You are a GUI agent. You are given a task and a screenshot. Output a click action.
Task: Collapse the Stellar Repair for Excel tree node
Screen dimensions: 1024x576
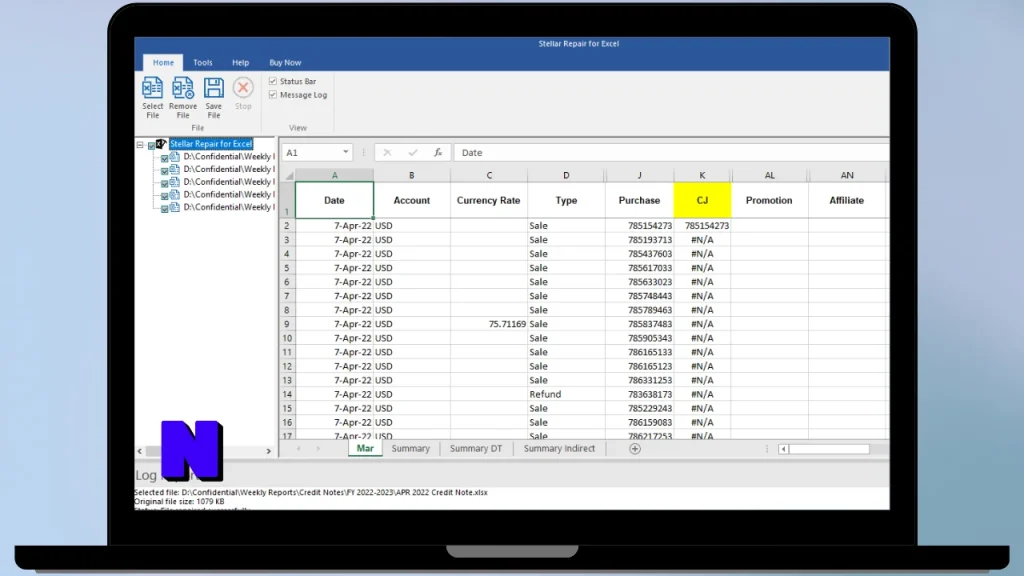click(140, 144)
